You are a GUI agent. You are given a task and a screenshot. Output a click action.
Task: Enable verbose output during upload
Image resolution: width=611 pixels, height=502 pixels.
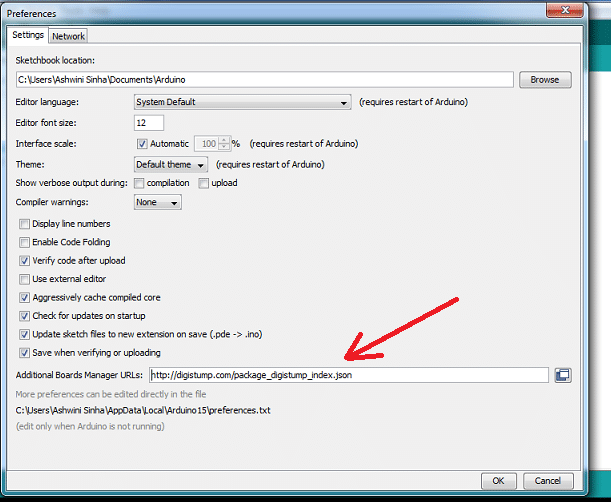204,183
